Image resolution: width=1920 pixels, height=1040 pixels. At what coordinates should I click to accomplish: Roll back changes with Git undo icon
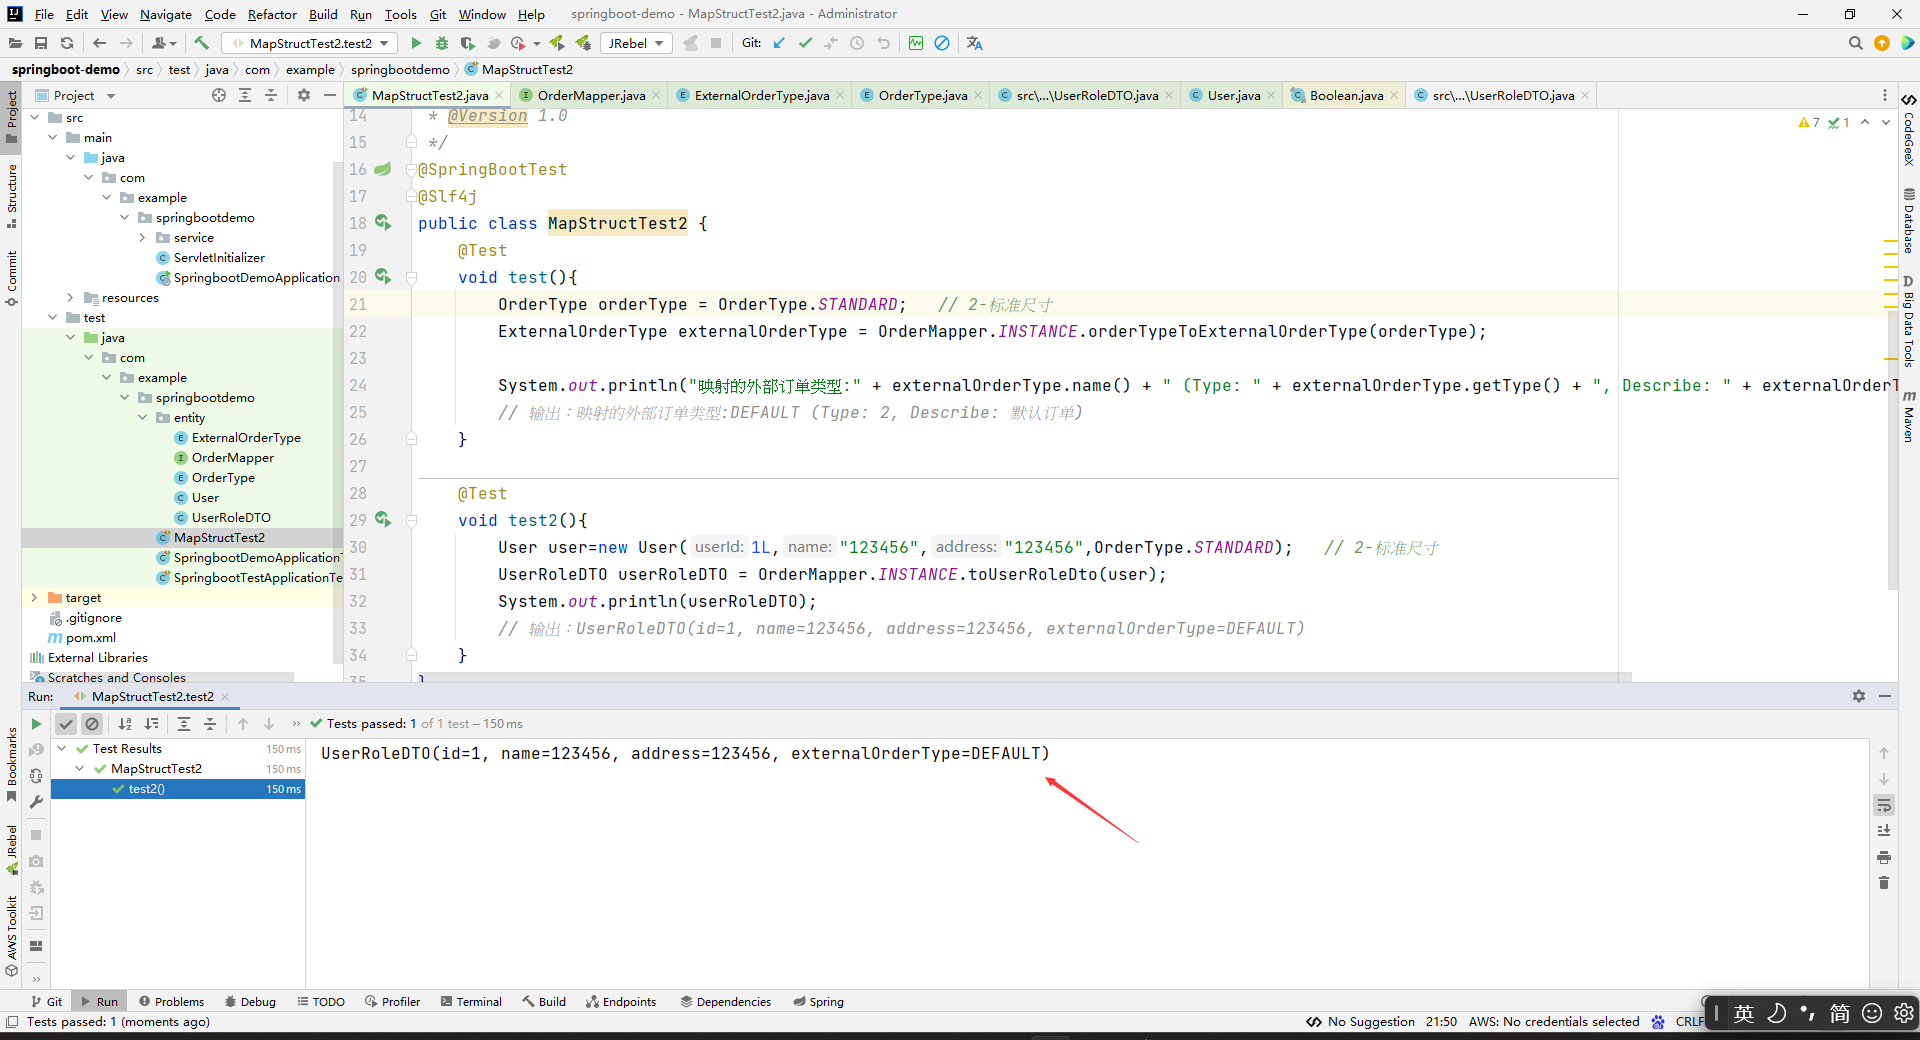click(883, 43)
